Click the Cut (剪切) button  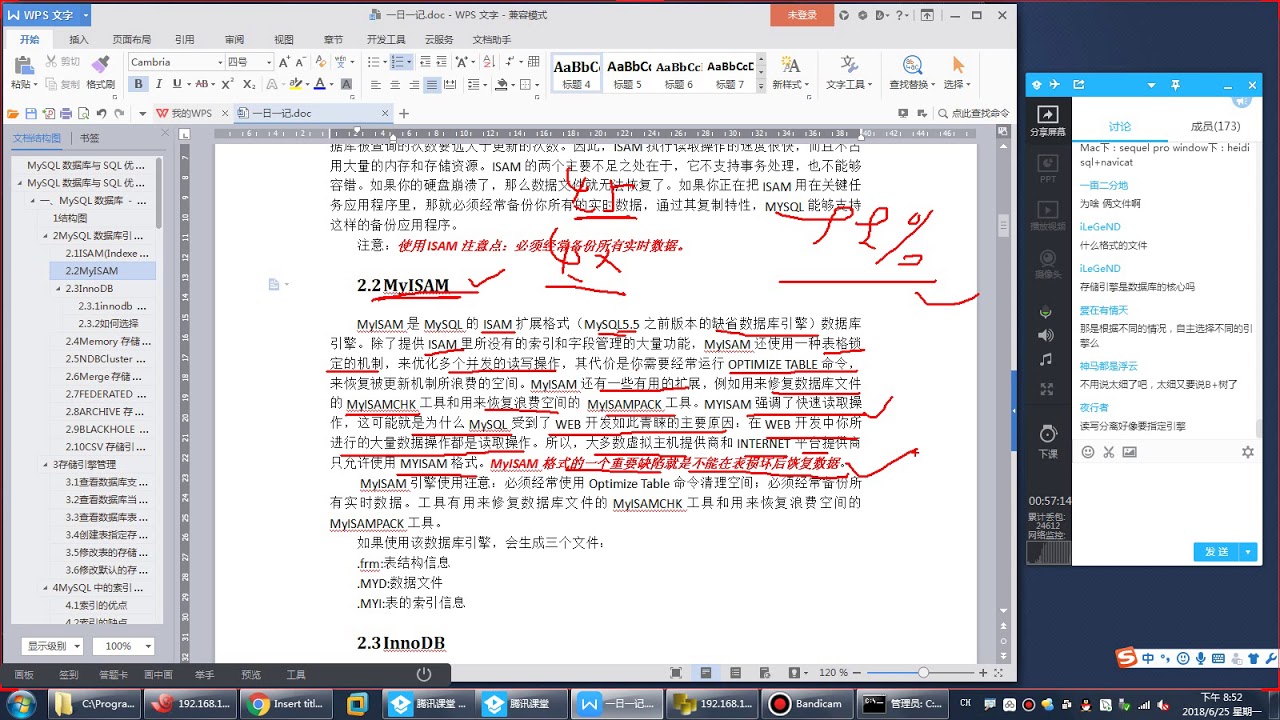62,62
